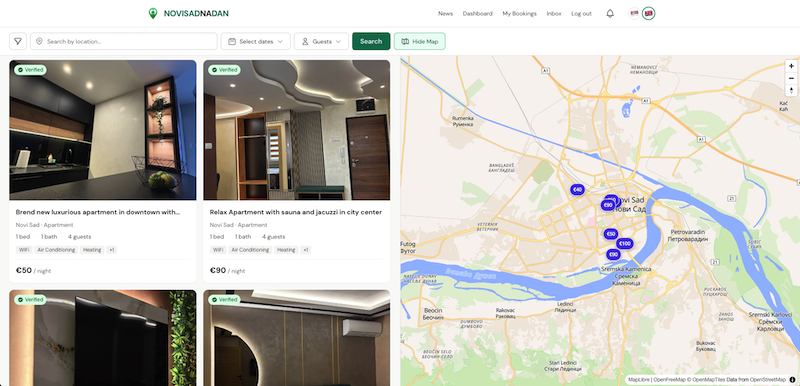Click the map attribution info icon
The image size is (800, 386).
[792, 379]
